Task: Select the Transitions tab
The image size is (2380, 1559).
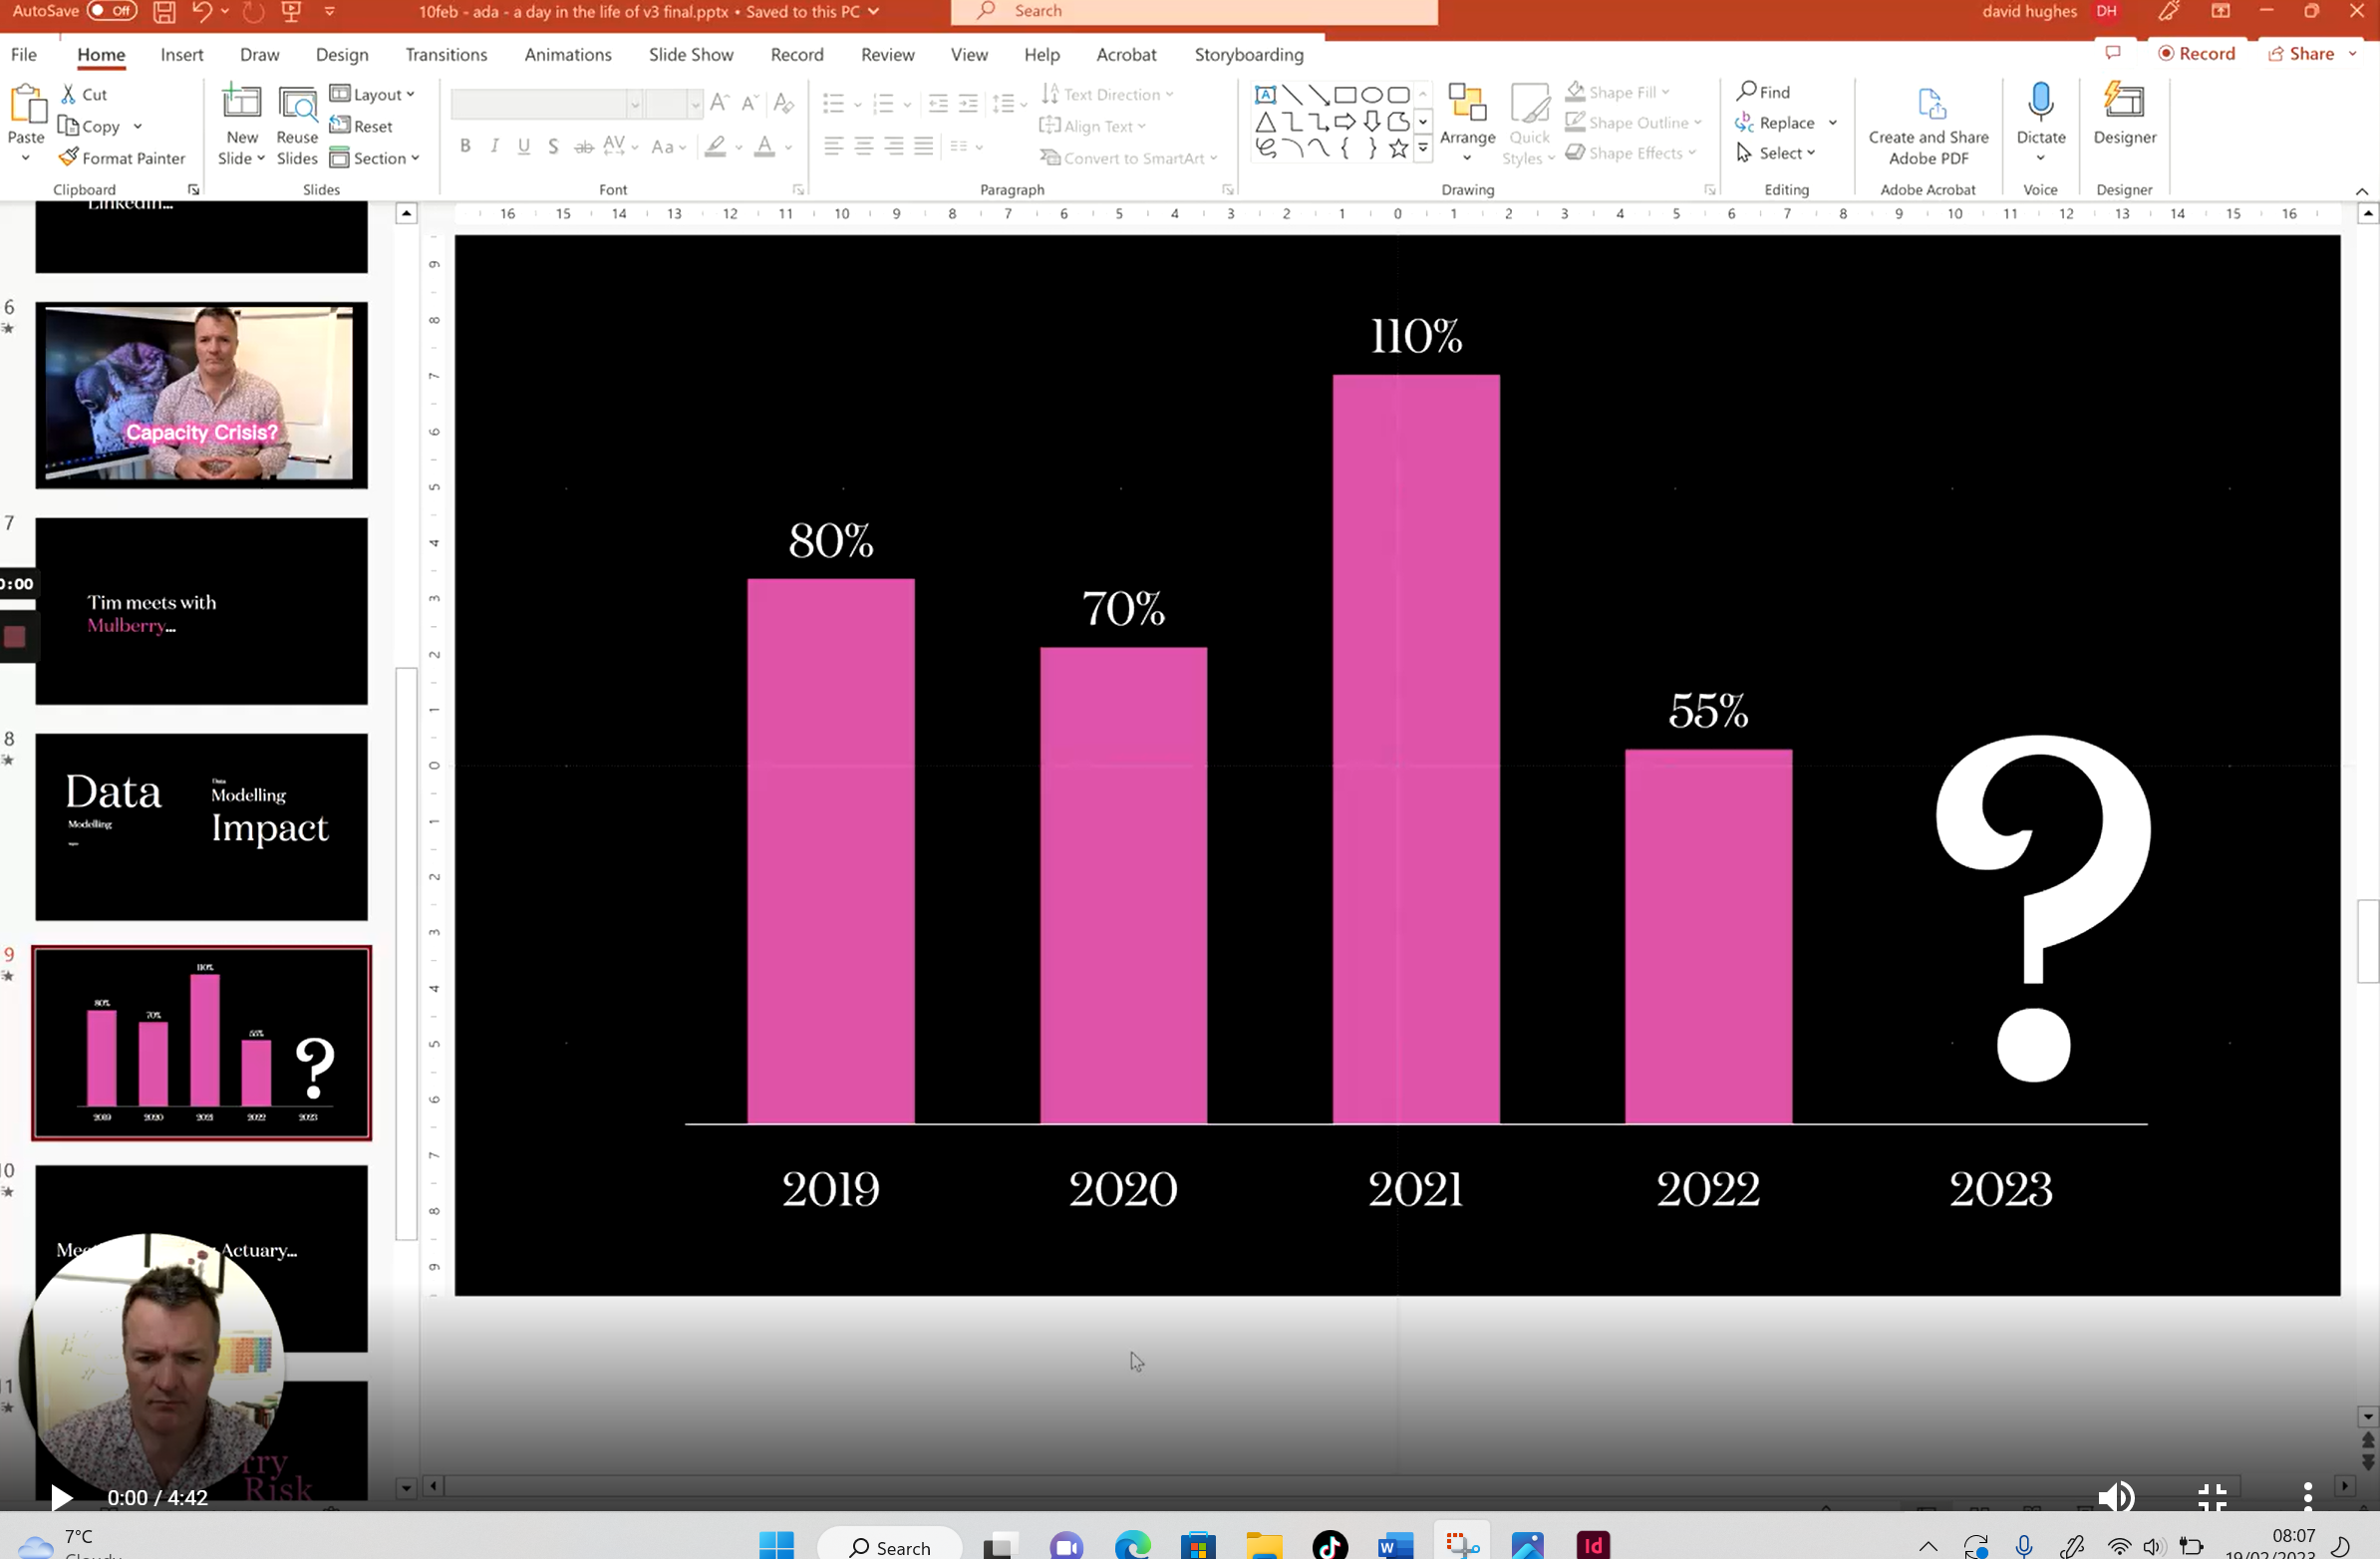Action: coord(444,54)
